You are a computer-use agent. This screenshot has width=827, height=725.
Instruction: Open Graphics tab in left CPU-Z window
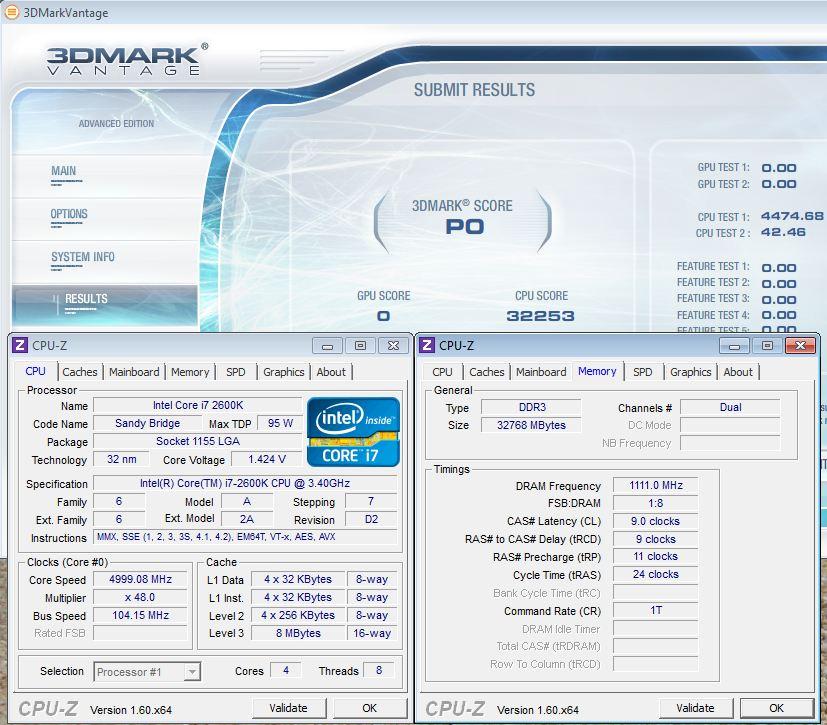[x=284, y=372]
